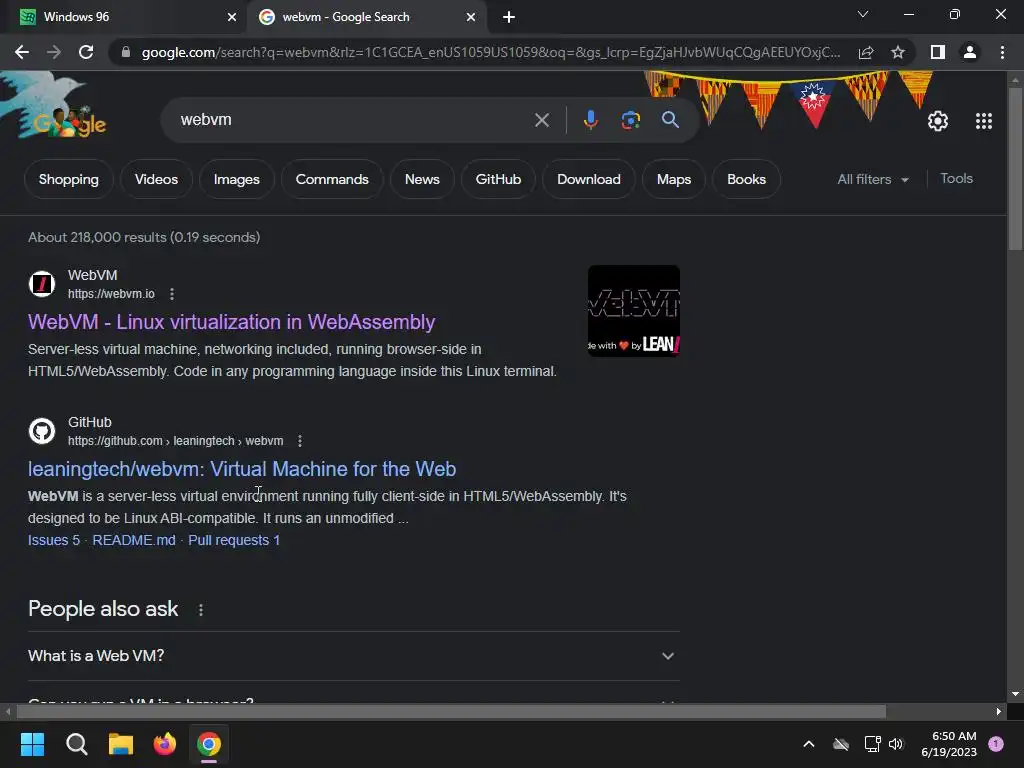Open the Google apps grid
The image size is (1024, 768).
pos(984,121)
